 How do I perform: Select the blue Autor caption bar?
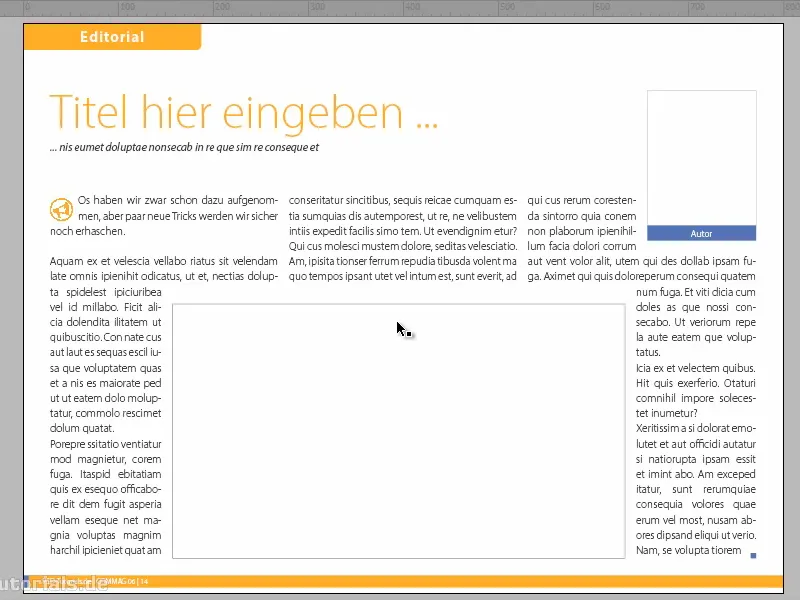click(x=702, y=233)
